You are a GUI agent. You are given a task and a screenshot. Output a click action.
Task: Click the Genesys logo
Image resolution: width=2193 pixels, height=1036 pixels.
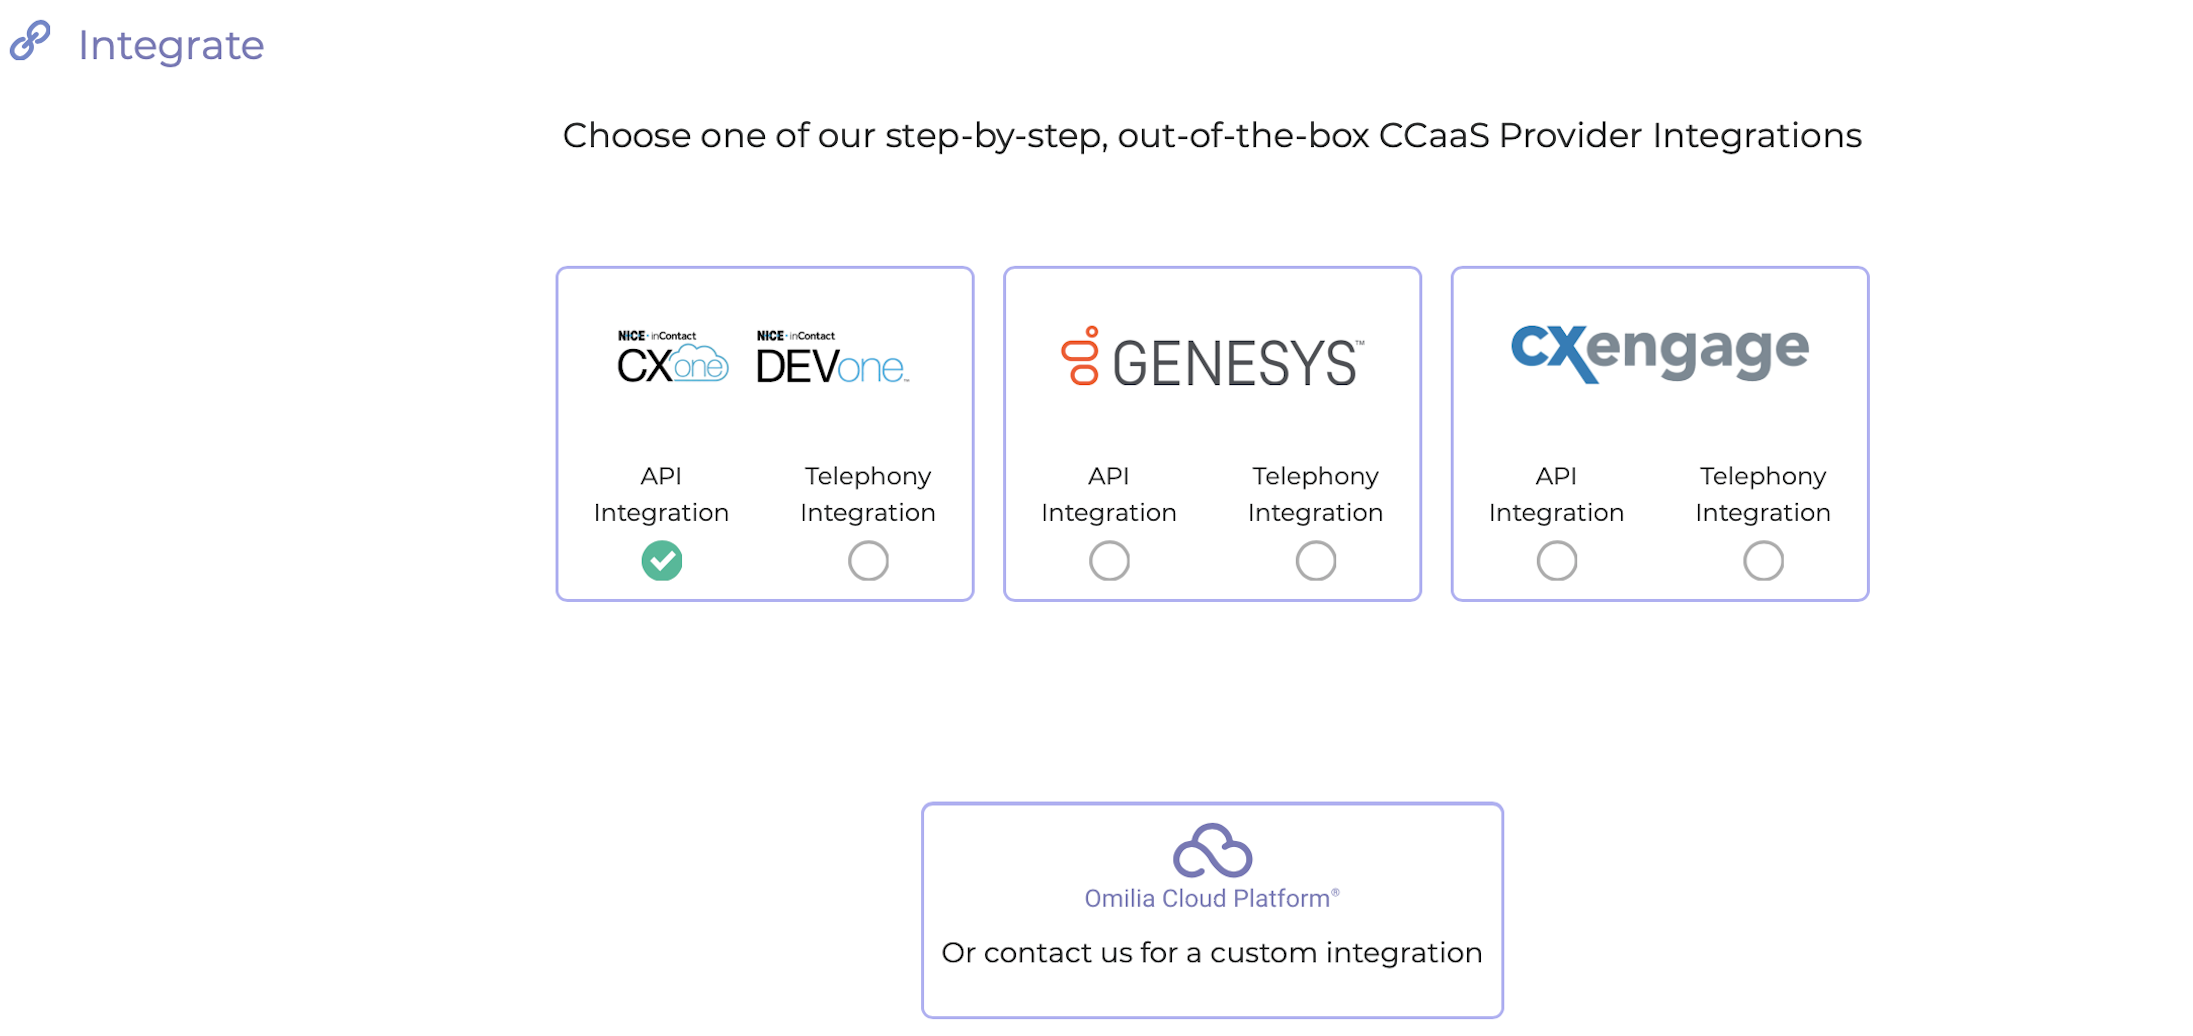tap(1212, 358)
